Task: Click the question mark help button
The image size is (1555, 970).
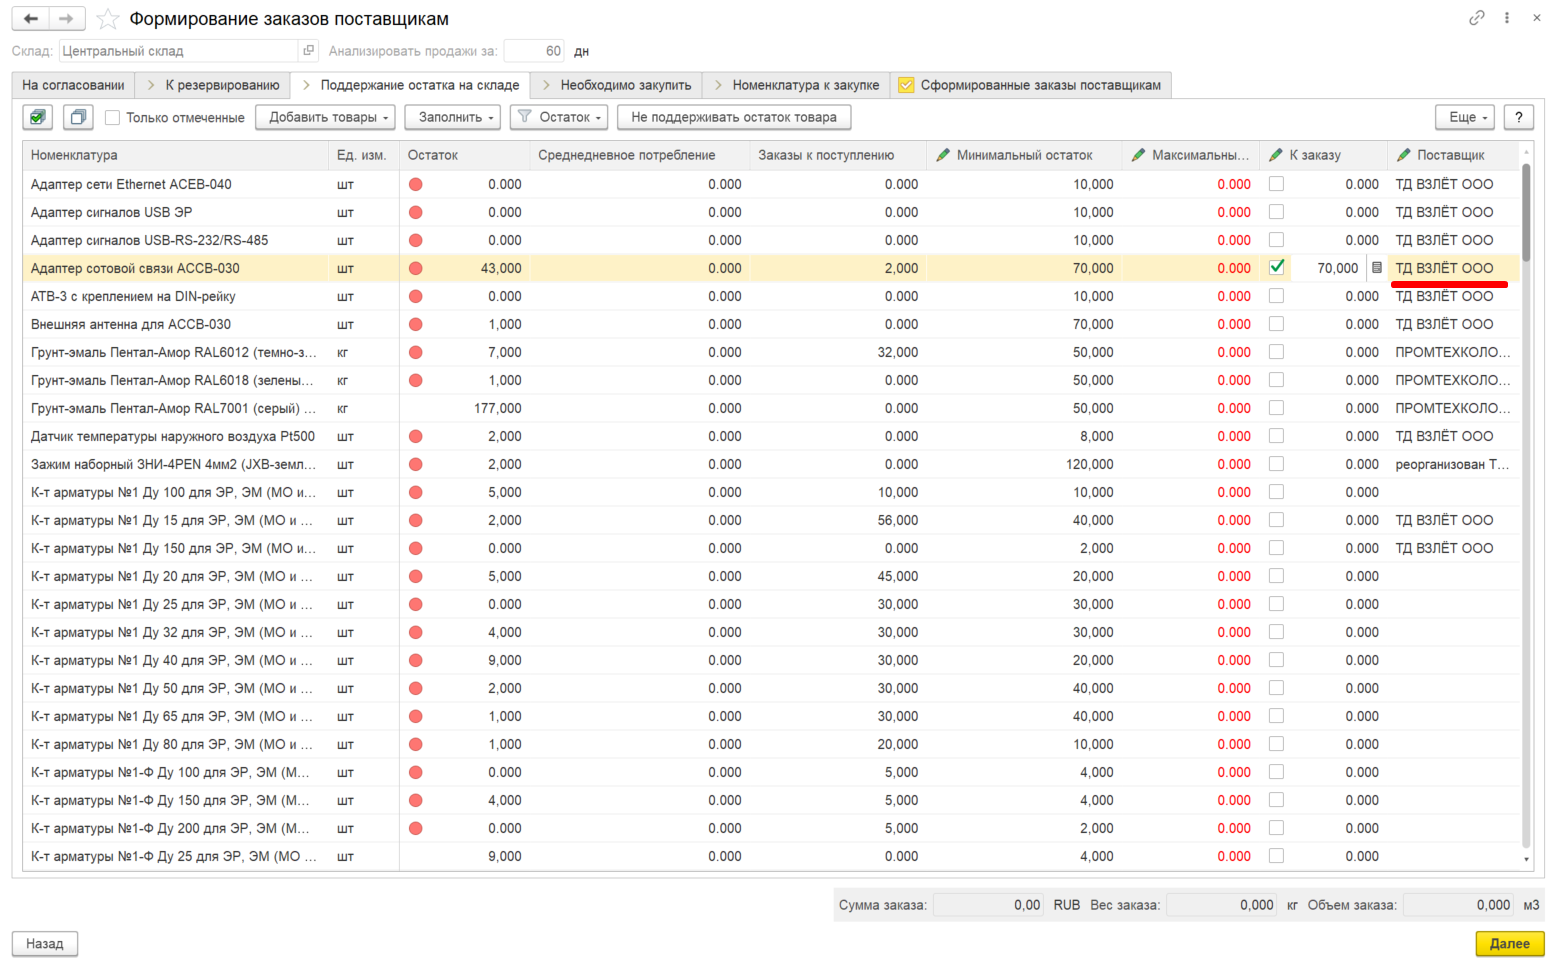Action: (x=1519, y=117)
